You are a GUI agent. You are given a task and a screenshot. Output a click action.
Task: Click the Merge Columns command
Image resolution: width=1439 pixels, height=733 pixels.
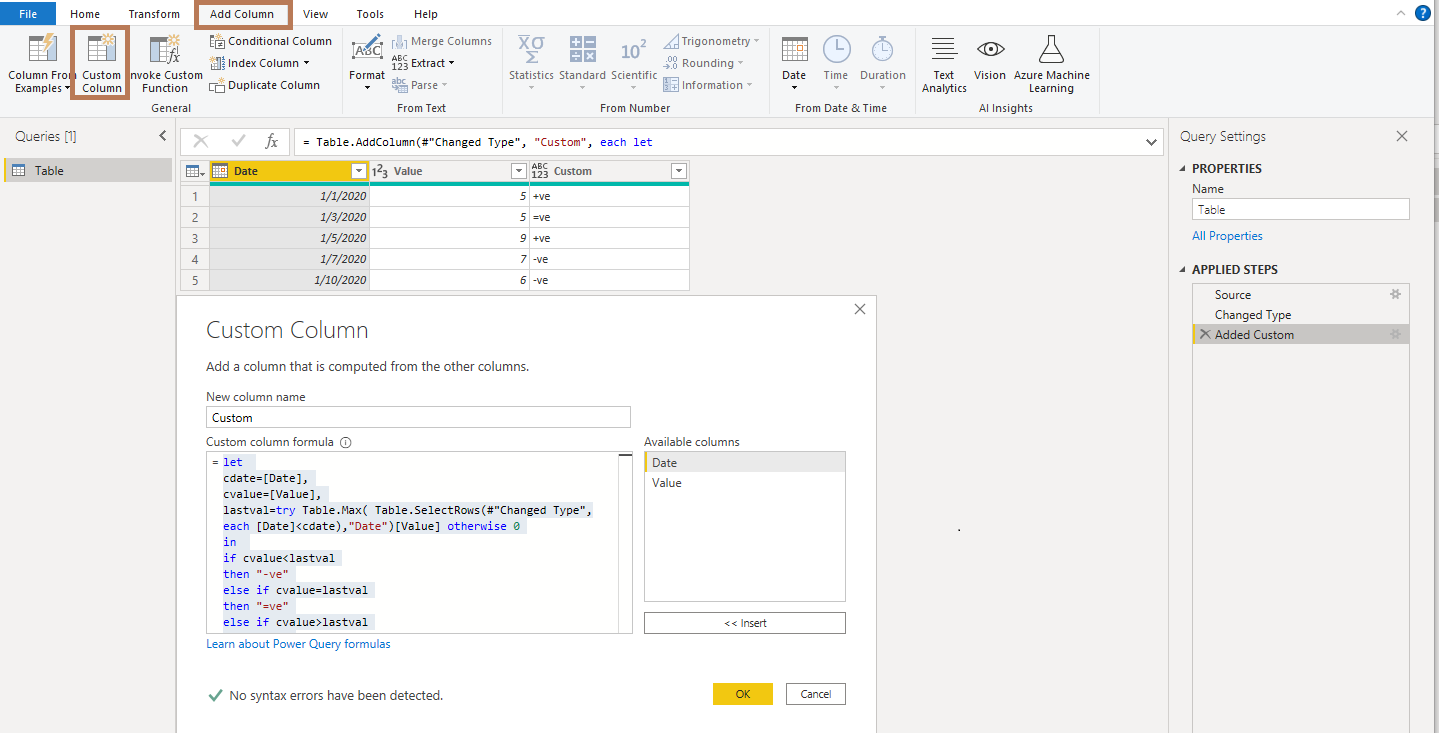click(x=441, y=41)
